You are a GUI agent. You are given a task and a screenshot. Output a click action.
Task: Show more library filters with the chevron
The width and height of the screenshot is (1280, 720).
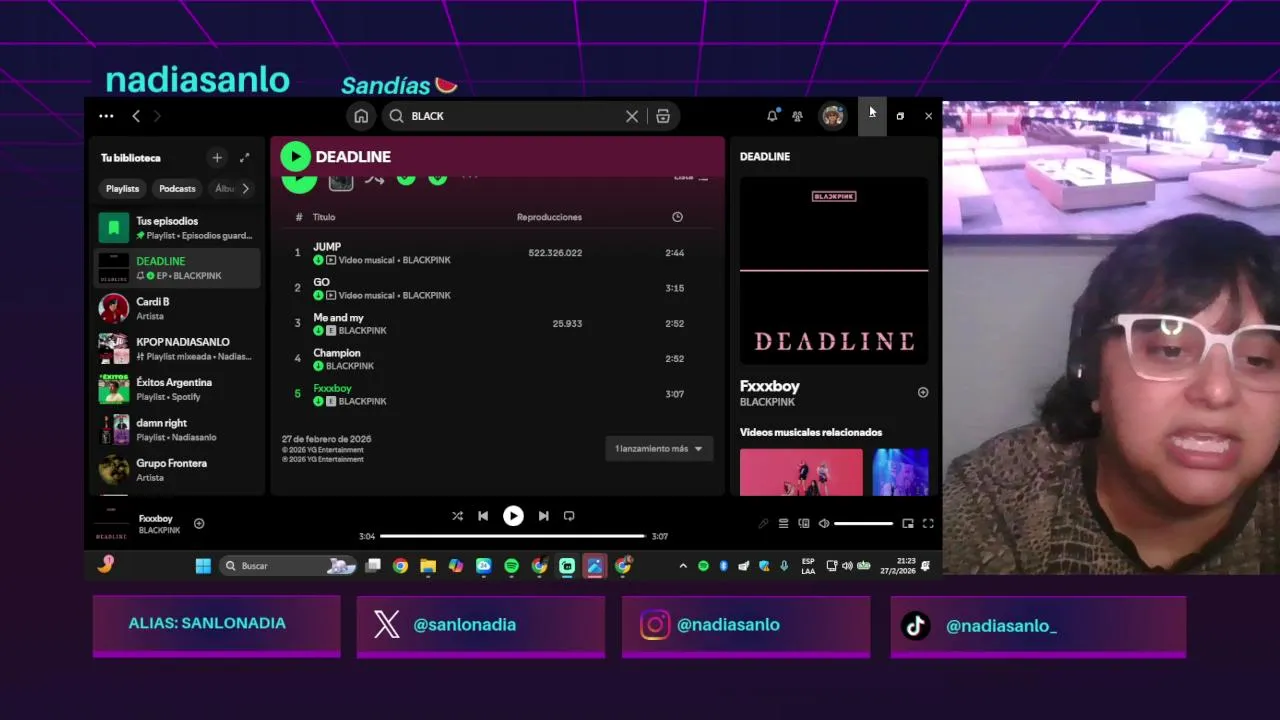tap(245, 188)
